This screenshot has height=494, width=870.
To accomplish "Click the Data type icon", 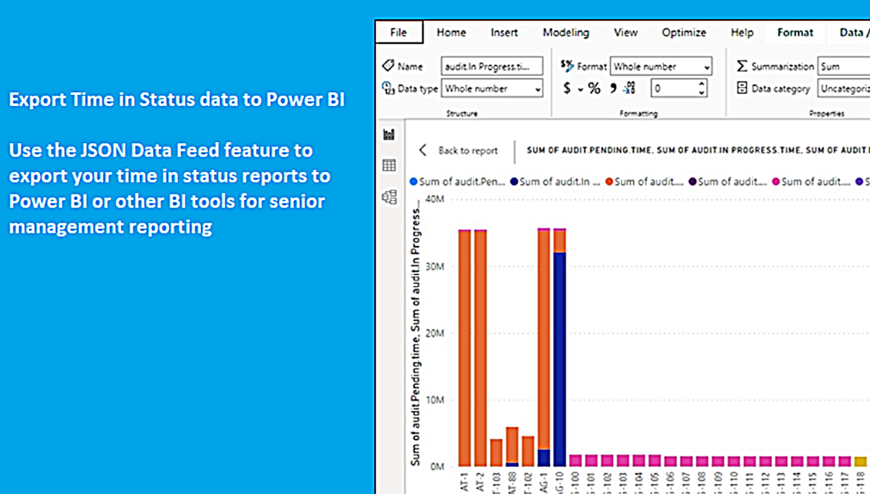I will click(x=388, y=88).
